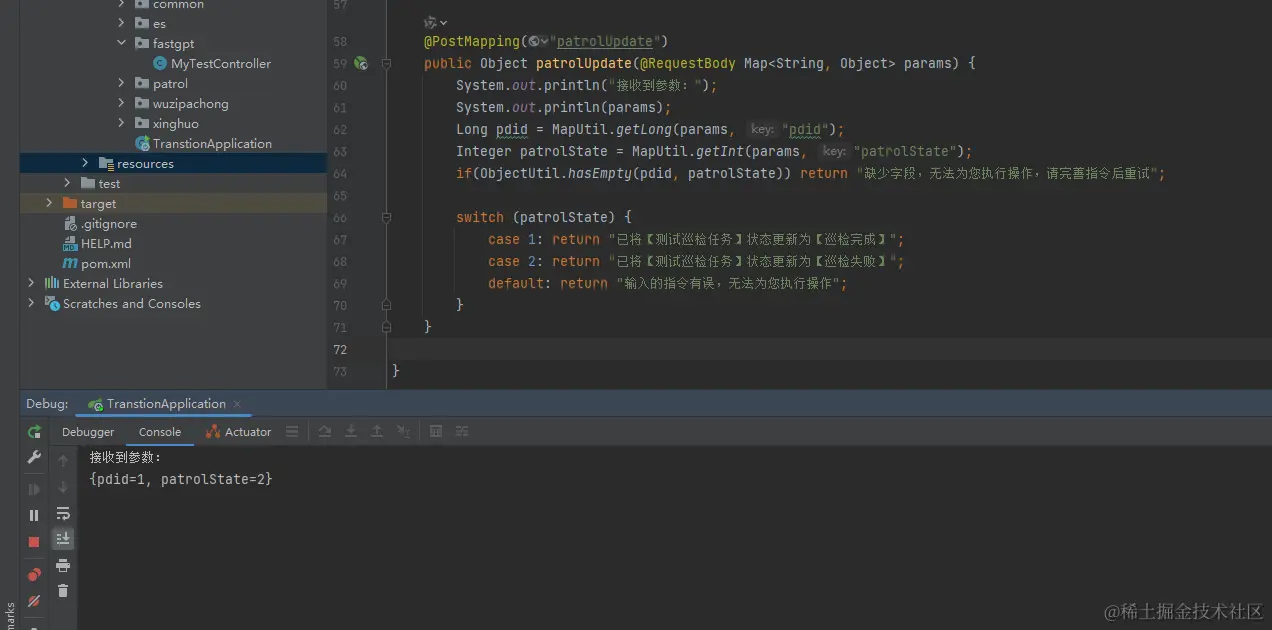
Task: Expand the xinghuo package folder
Action: tap(122, 123)
